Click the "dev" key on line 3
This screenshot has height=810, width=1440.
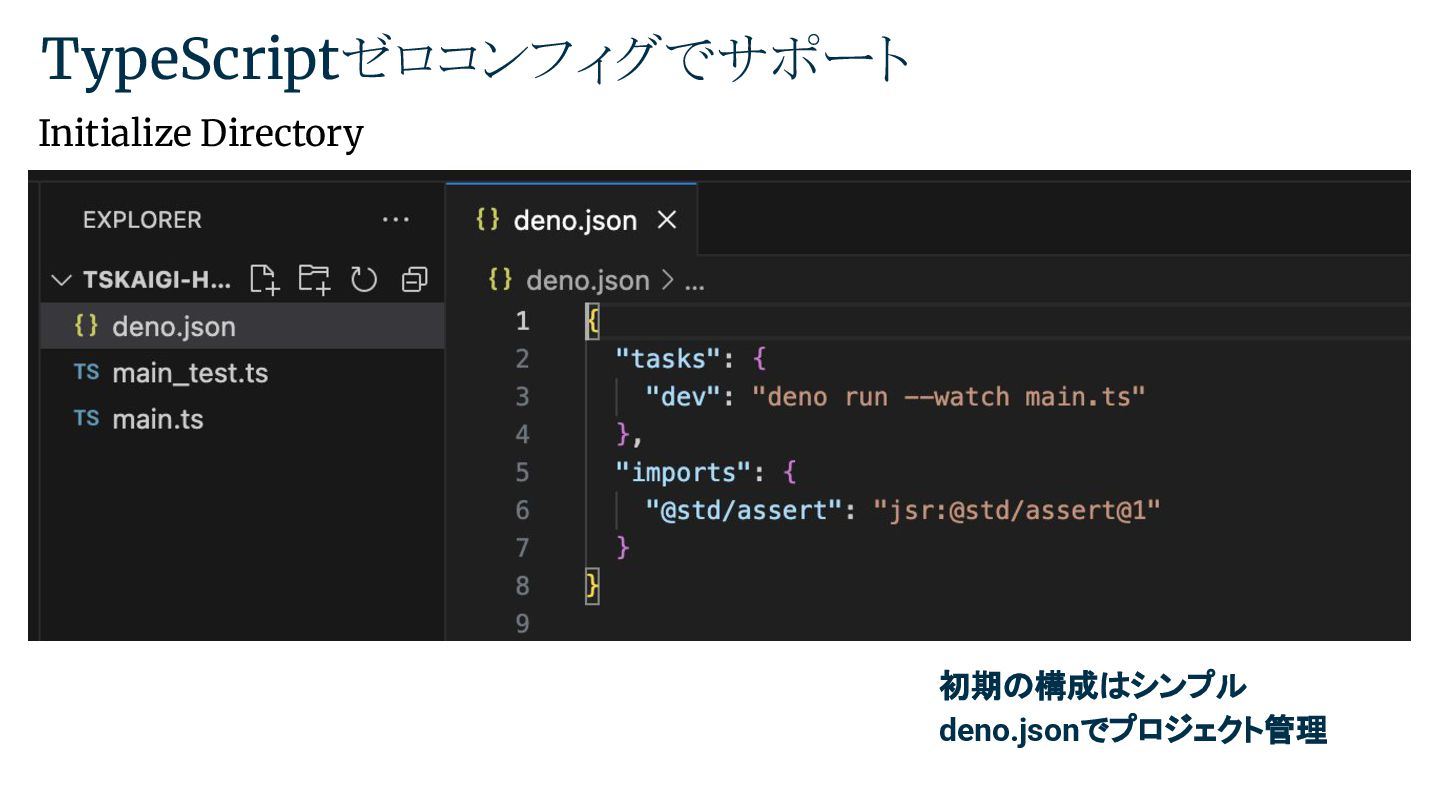pyautogui.click(x=684, y=396)
